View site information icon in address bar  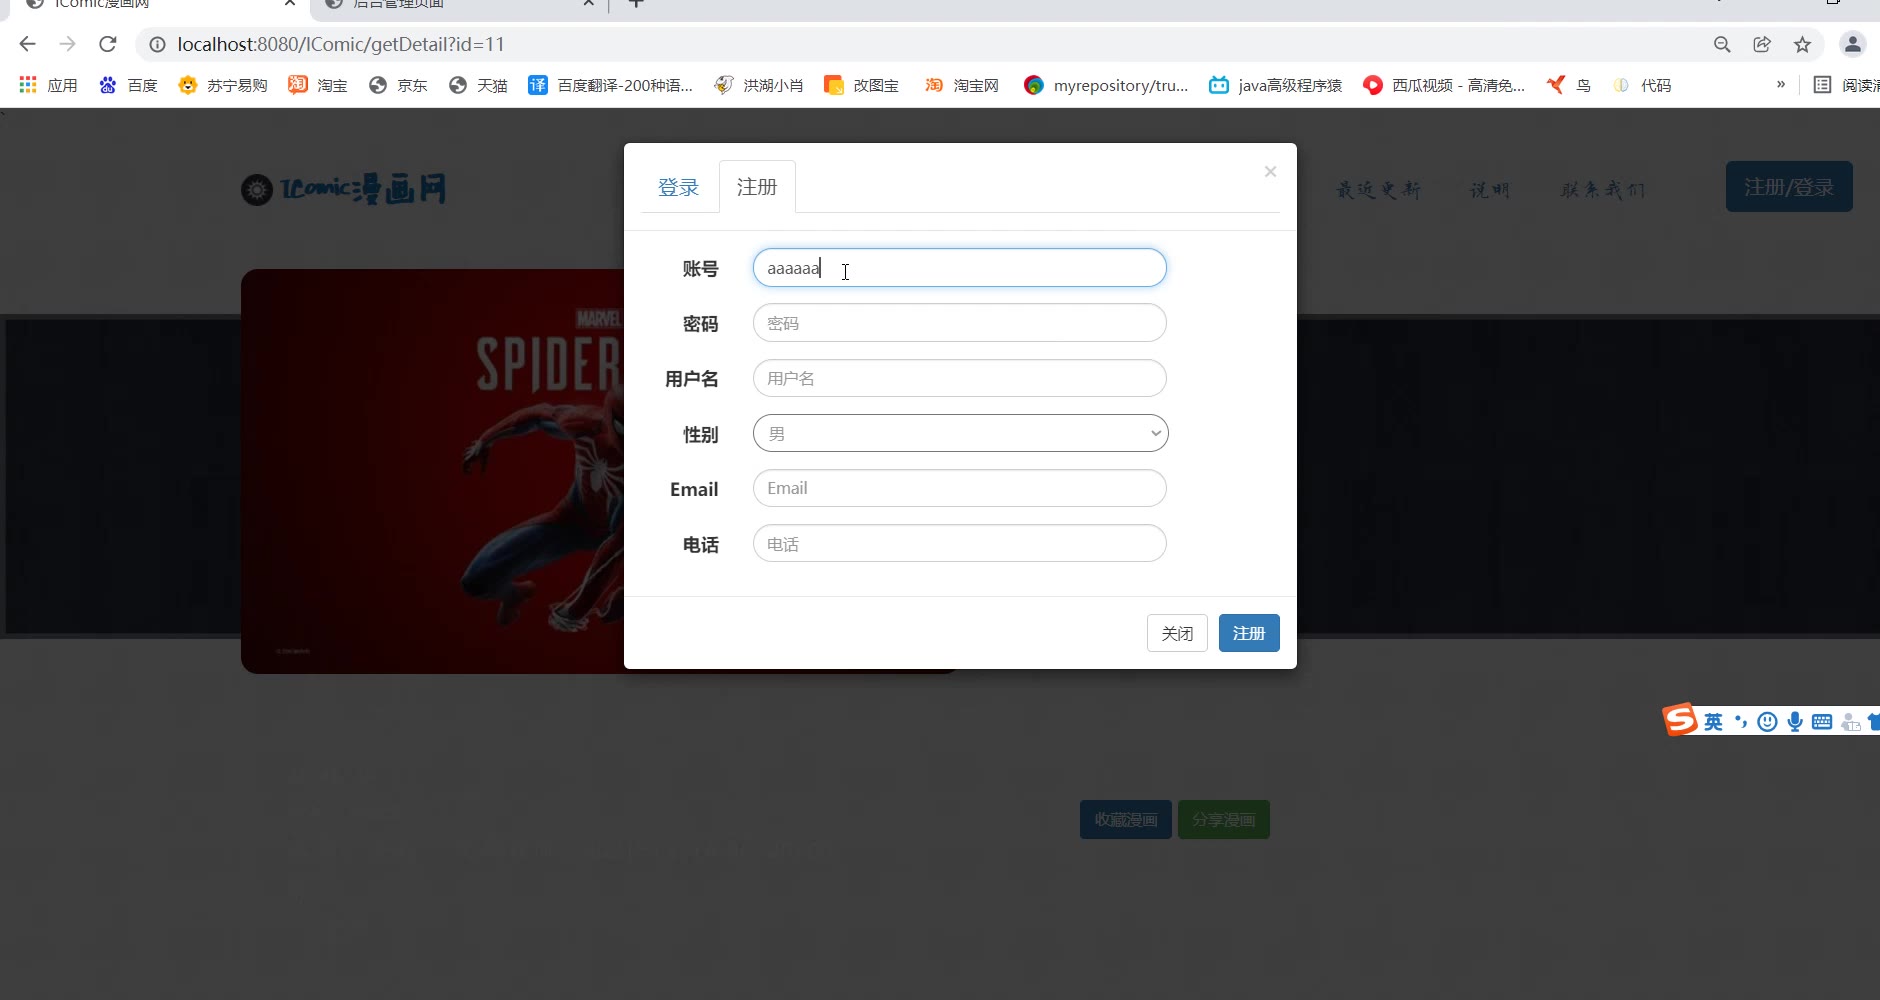tap(157, 44)
